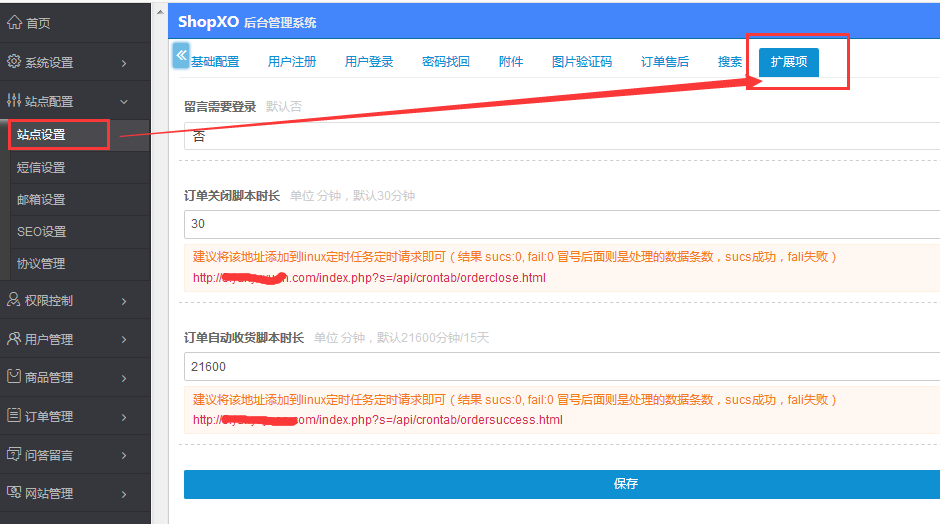Click the home icon next to 首页

tap(14, 23)
